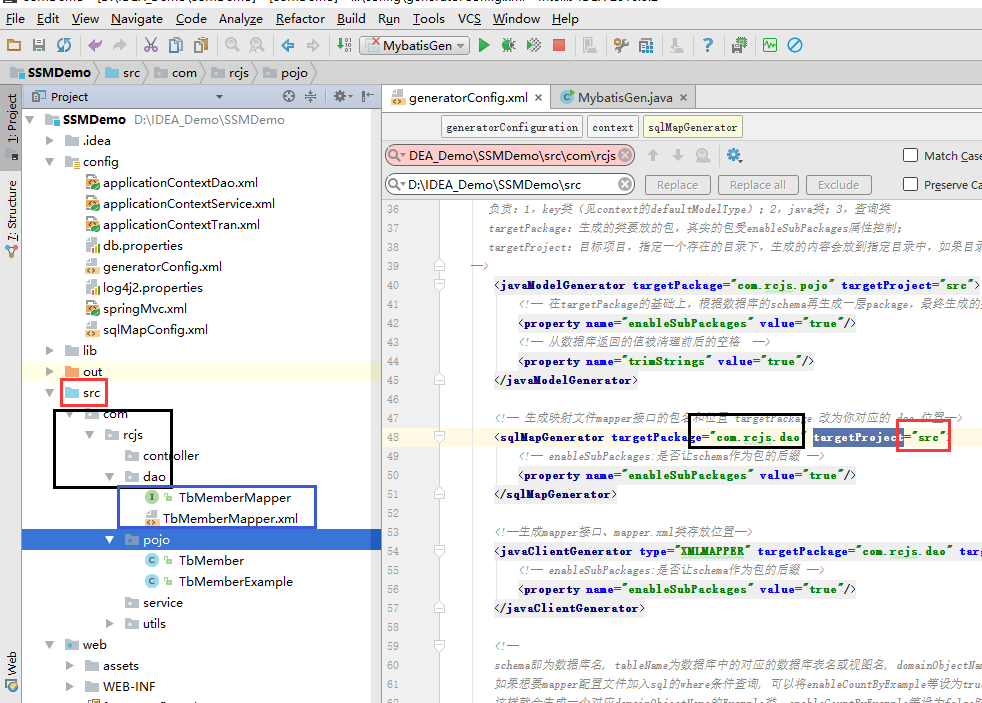Collapse the config folder
This screenshot has width=982, height=703.
[49, 162]
